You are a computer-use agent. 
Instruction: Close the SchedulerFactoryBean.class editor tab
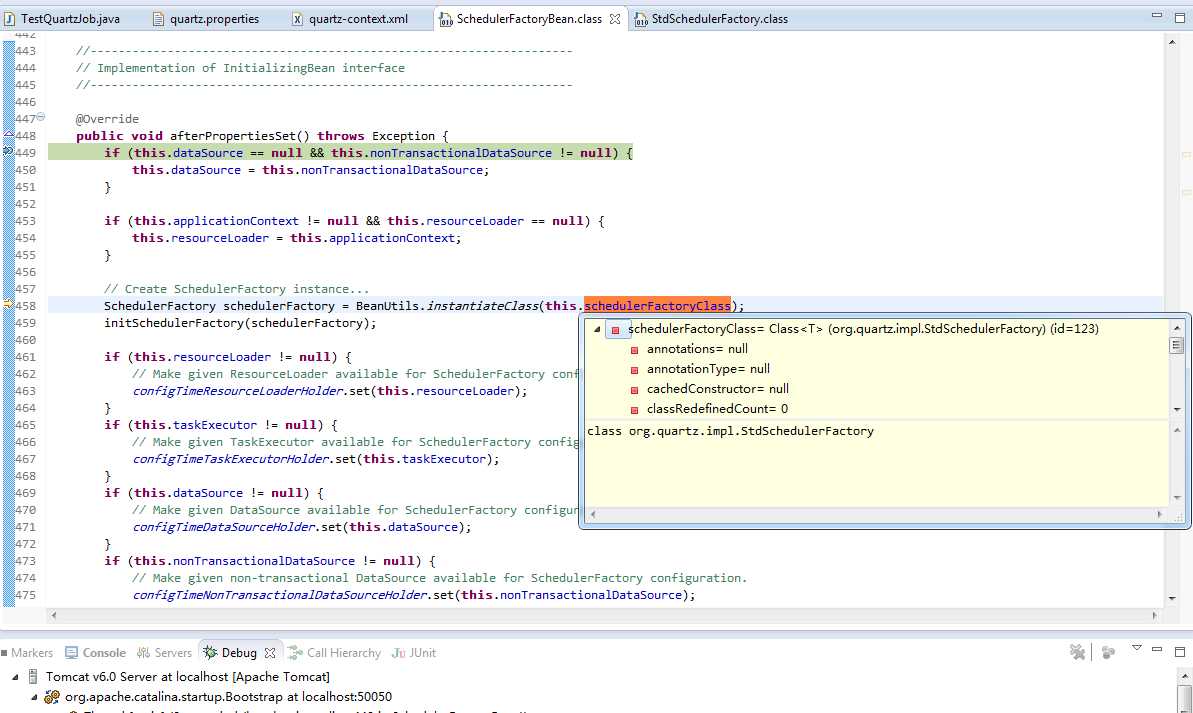[615, 19]
